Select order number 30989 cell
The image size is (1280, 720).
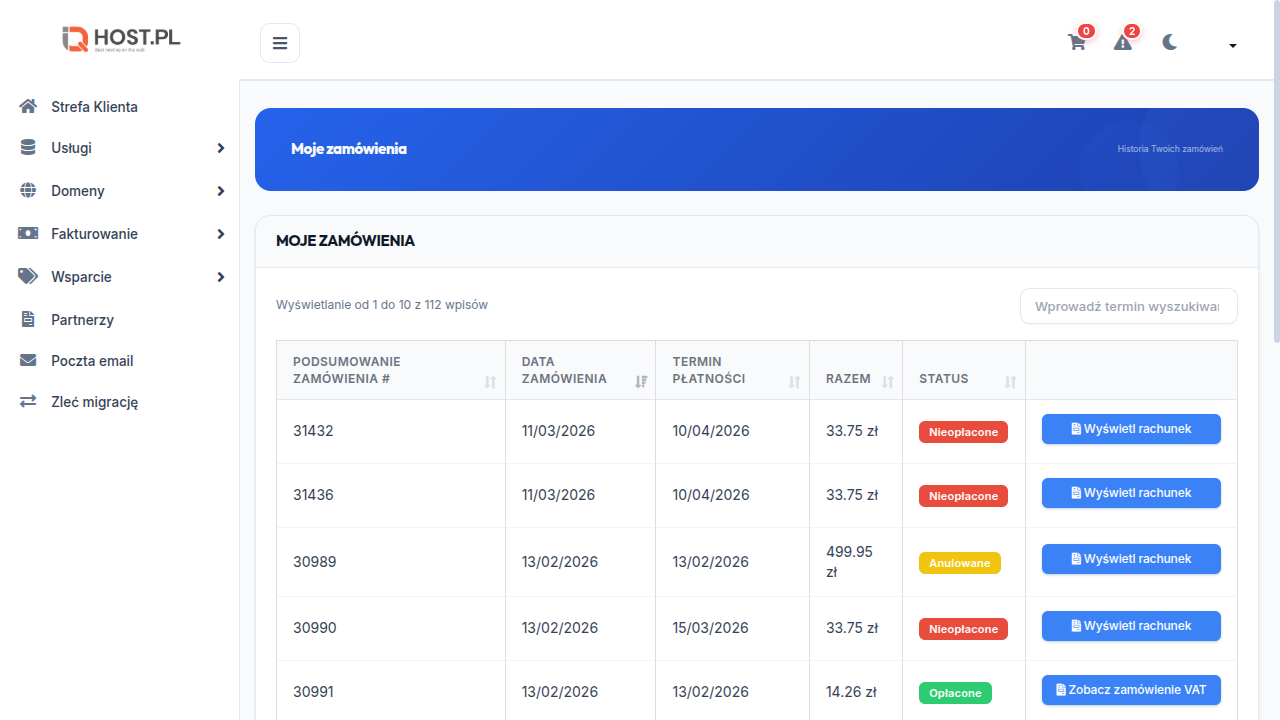pos(391,562)
